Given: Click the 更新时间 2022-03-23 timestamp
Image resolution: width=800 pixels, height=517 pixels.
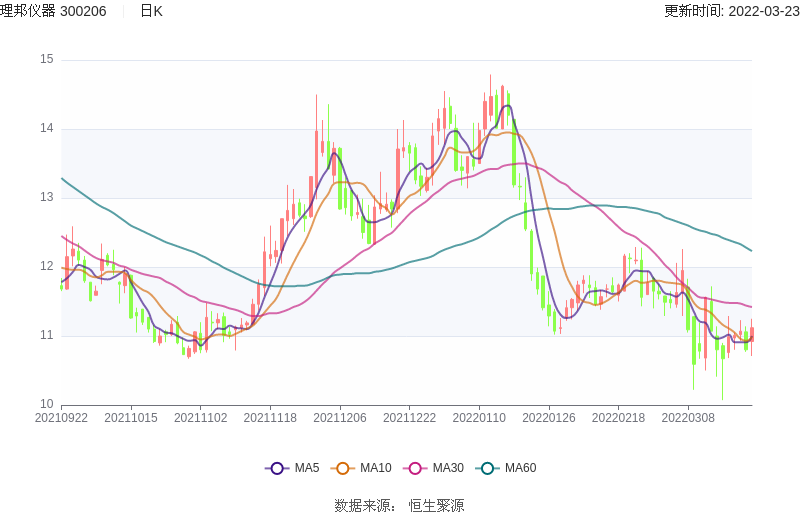Looking at the screenshot, I should (x=731, y=11).
